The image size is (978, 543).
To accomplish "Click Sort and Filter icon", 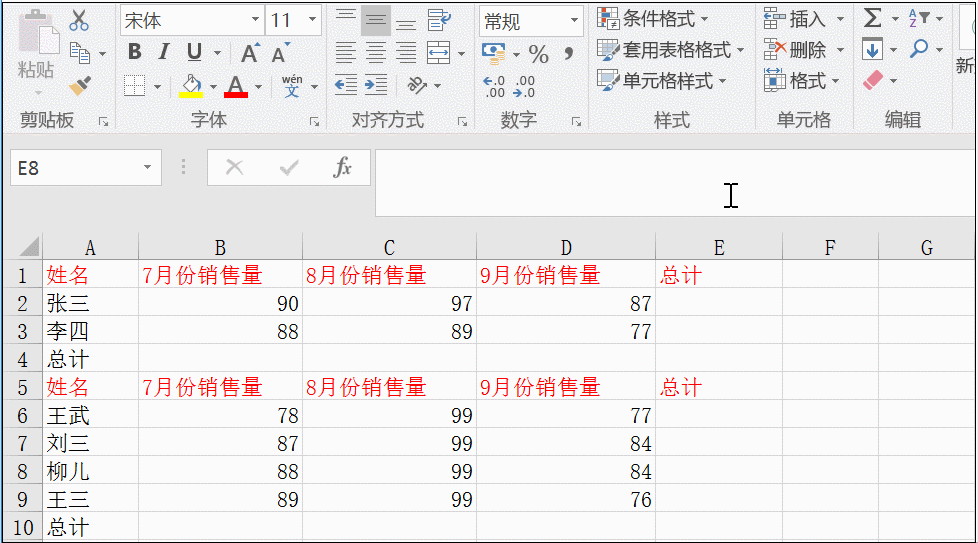I will (919, 18).
